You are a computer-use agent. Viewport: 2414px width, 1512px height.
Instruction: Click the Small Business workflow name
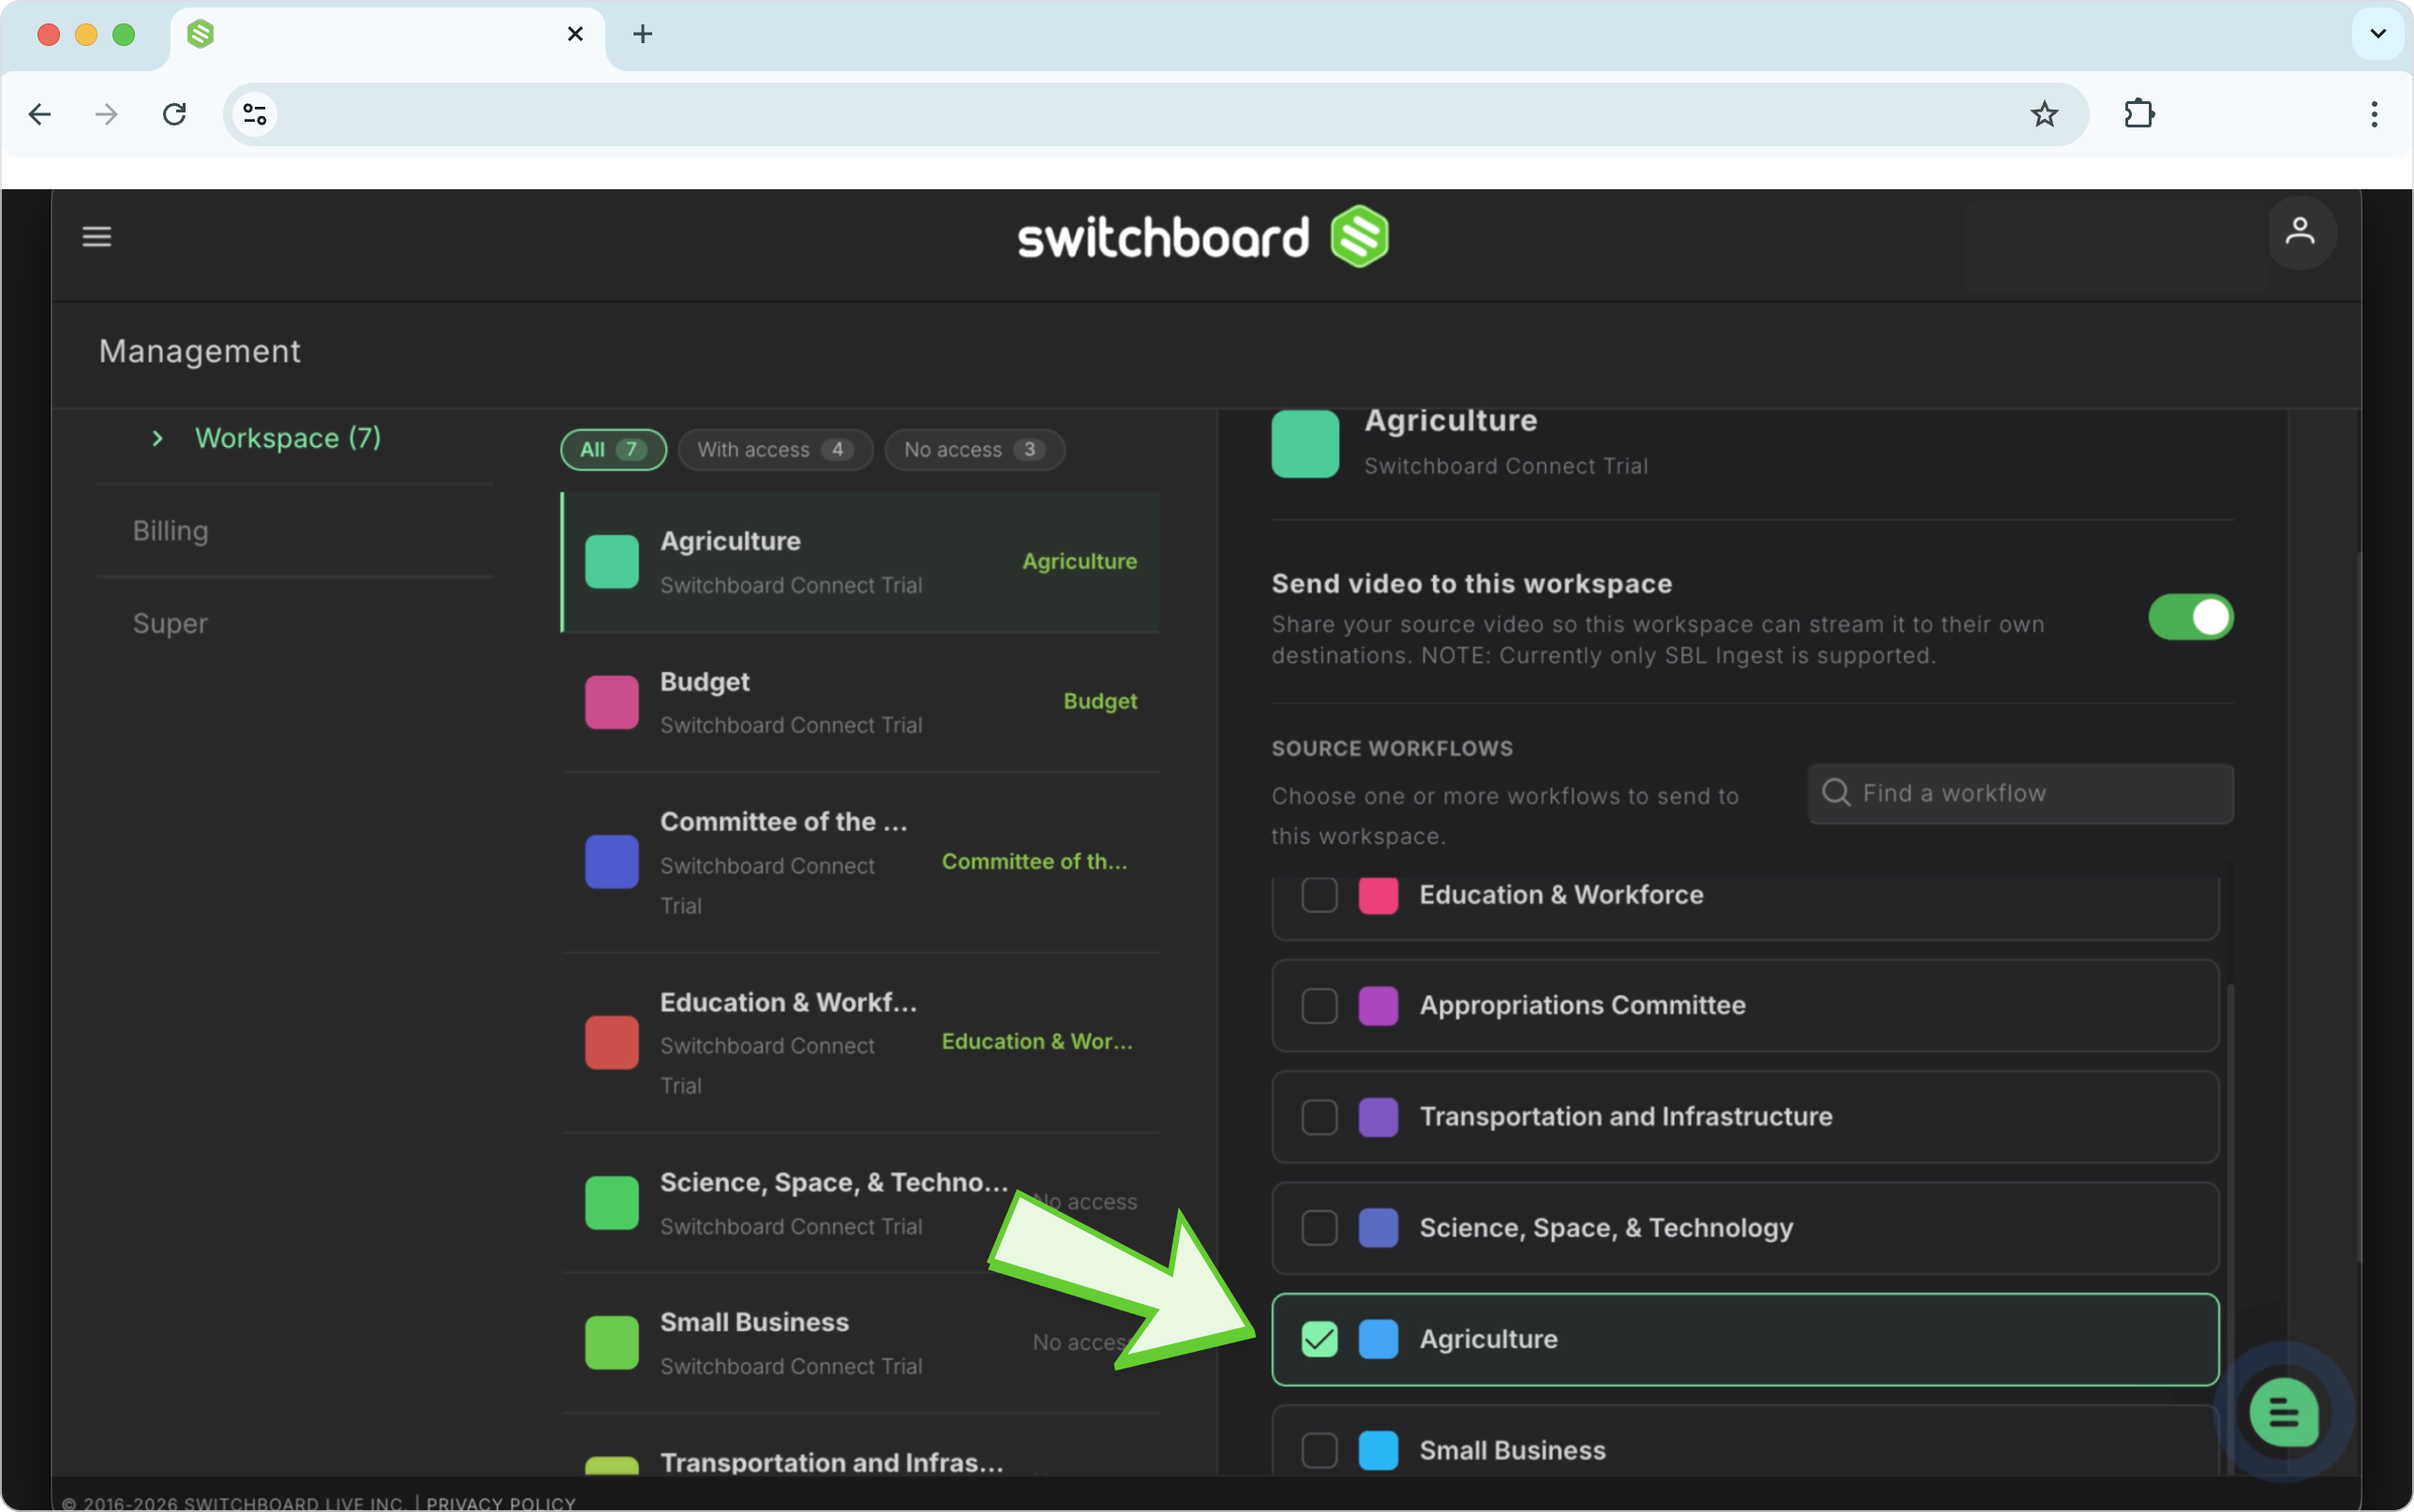click(x=1512, y=1450)
